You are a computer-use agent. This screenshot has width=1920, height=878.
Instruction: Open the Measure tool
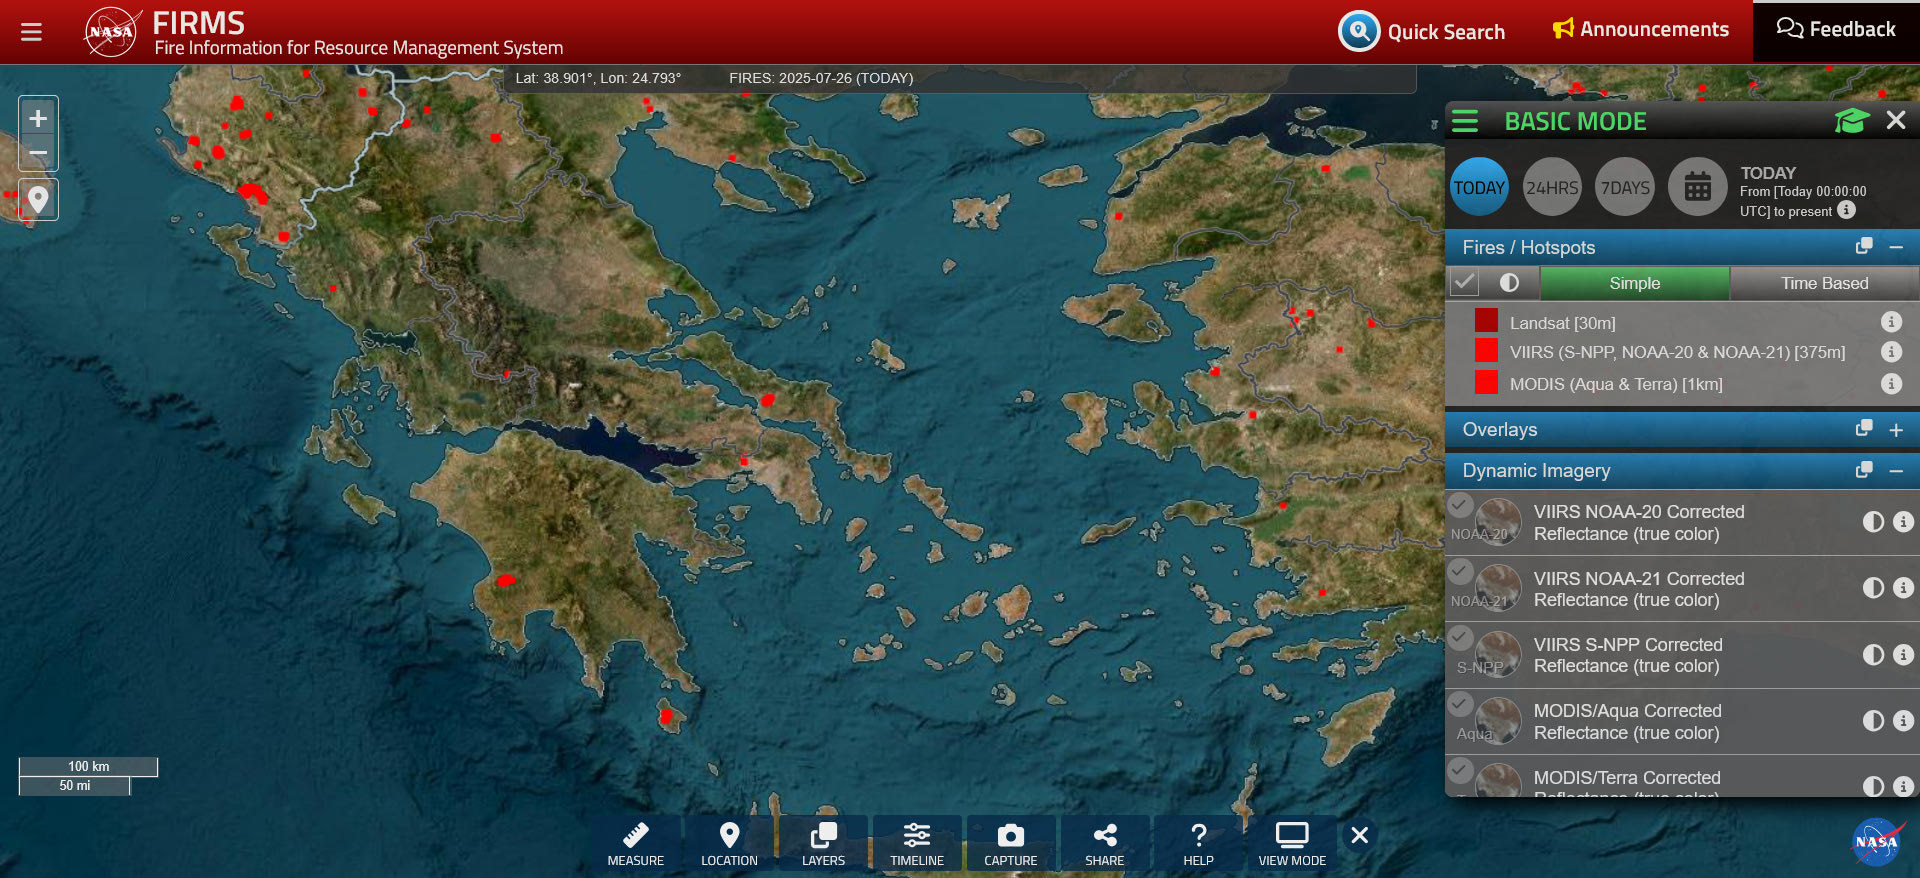pyautogui.click(x=635, y=843)
